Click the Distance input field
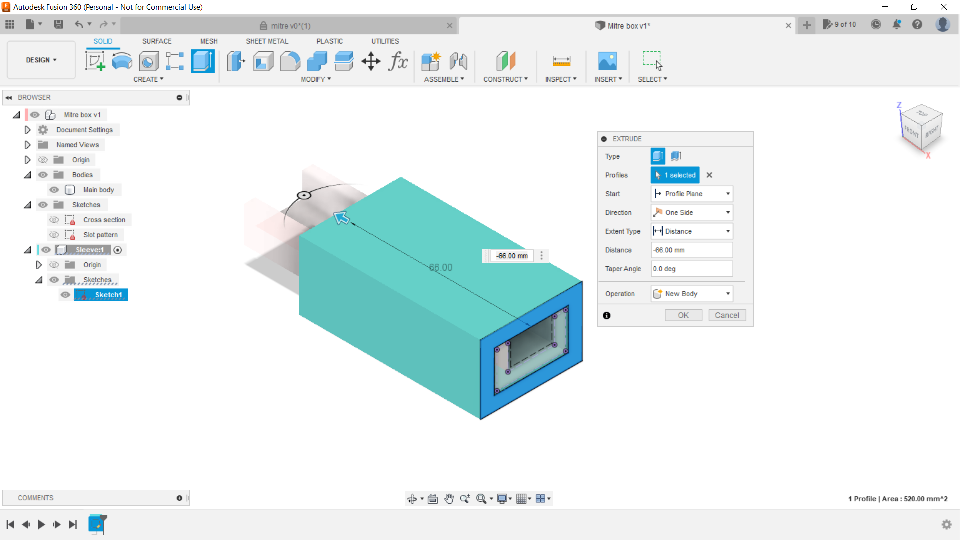960x540 pixels. click(x=691, y=250)
